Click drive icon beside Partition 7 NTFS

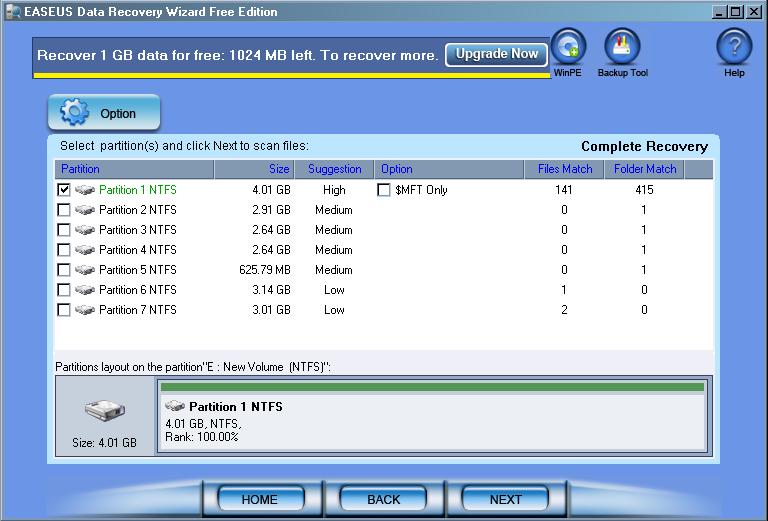click(85, 310)
